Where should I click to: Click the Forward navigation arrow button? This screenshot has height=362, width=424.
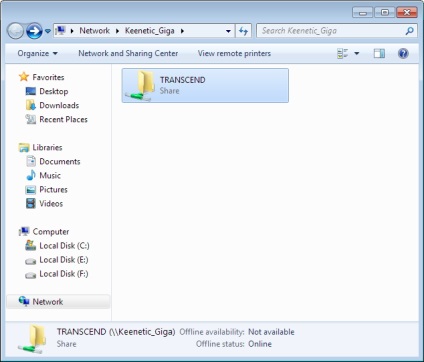coord(34,31)
